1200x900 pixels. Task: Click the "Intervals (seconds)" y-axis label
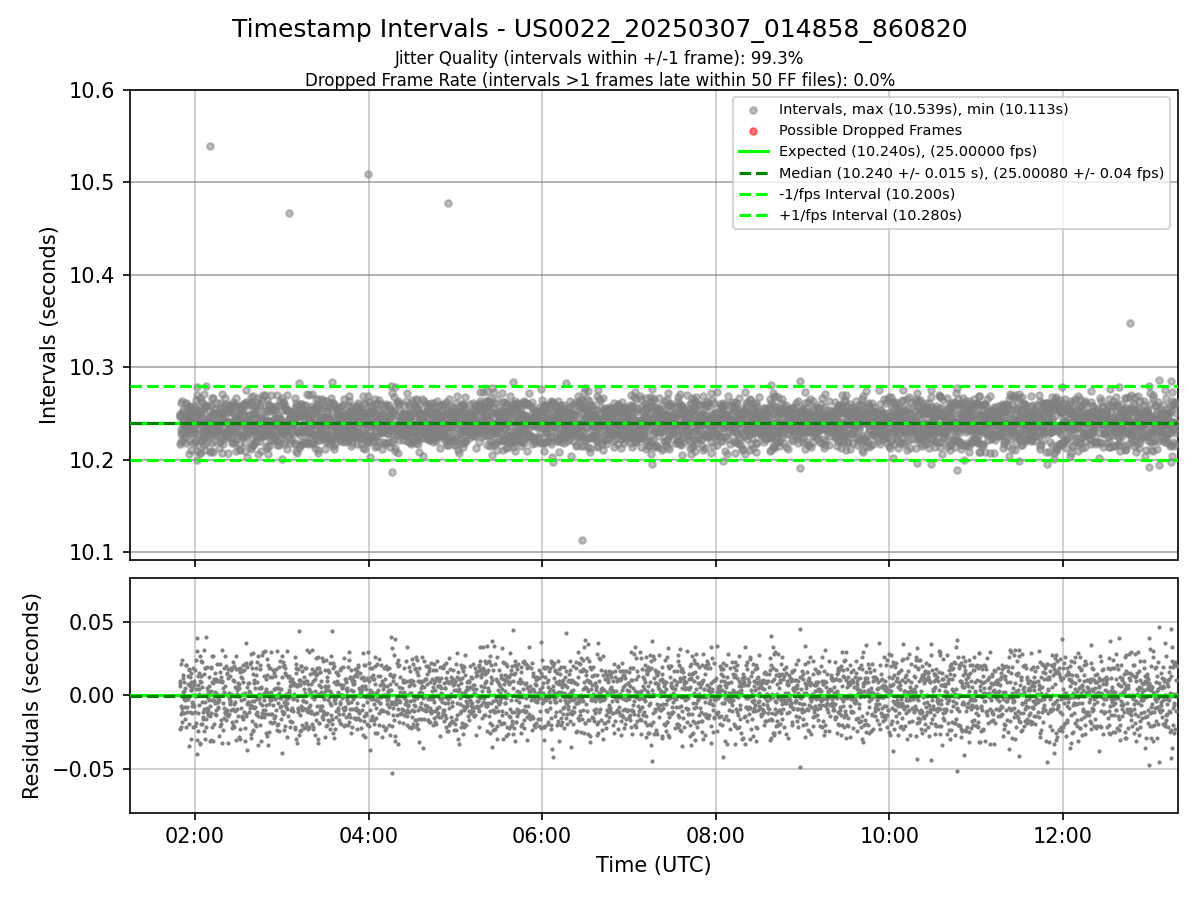coord(49,325)
